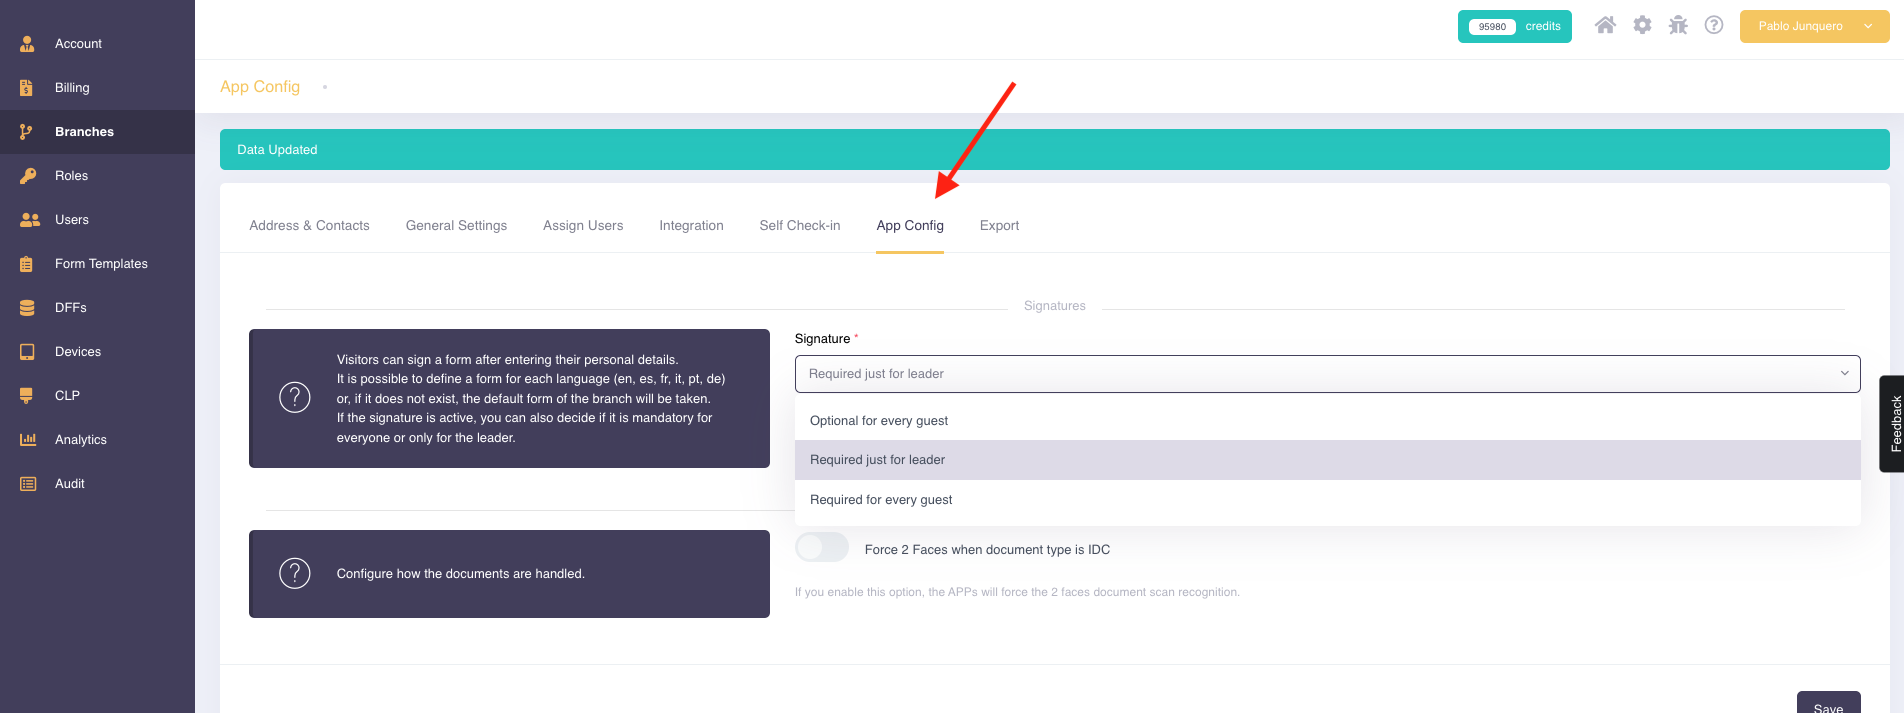Open settings gear icon in header

(1642, 25)
